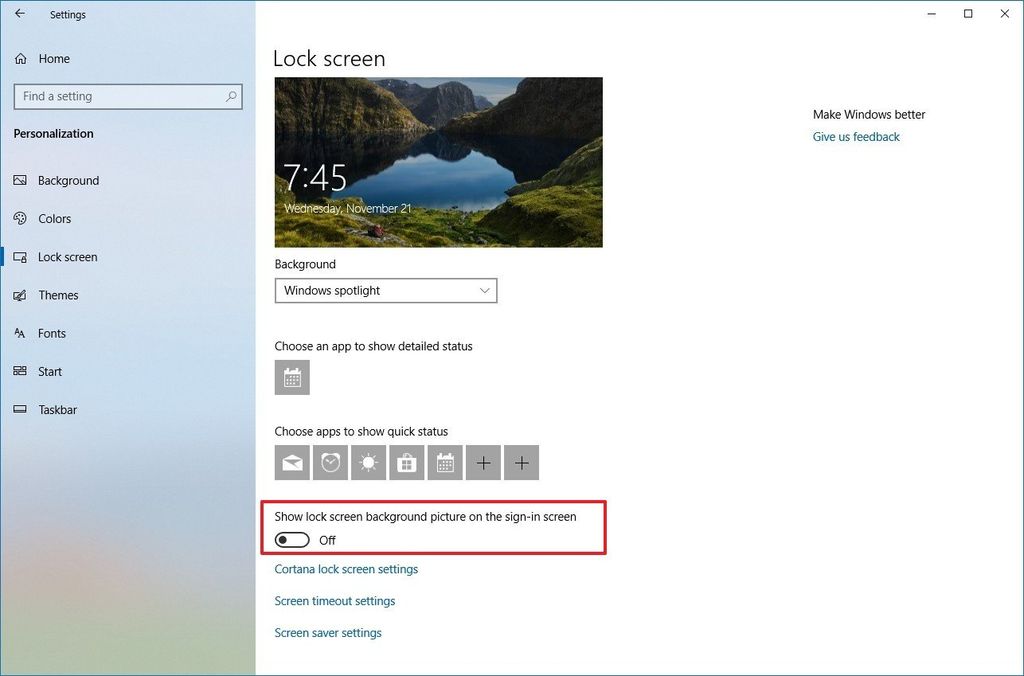Open Colors personalization settings
Image resolution: width=1024 pixels, height=676 pixels.
[x=54, y=218]
